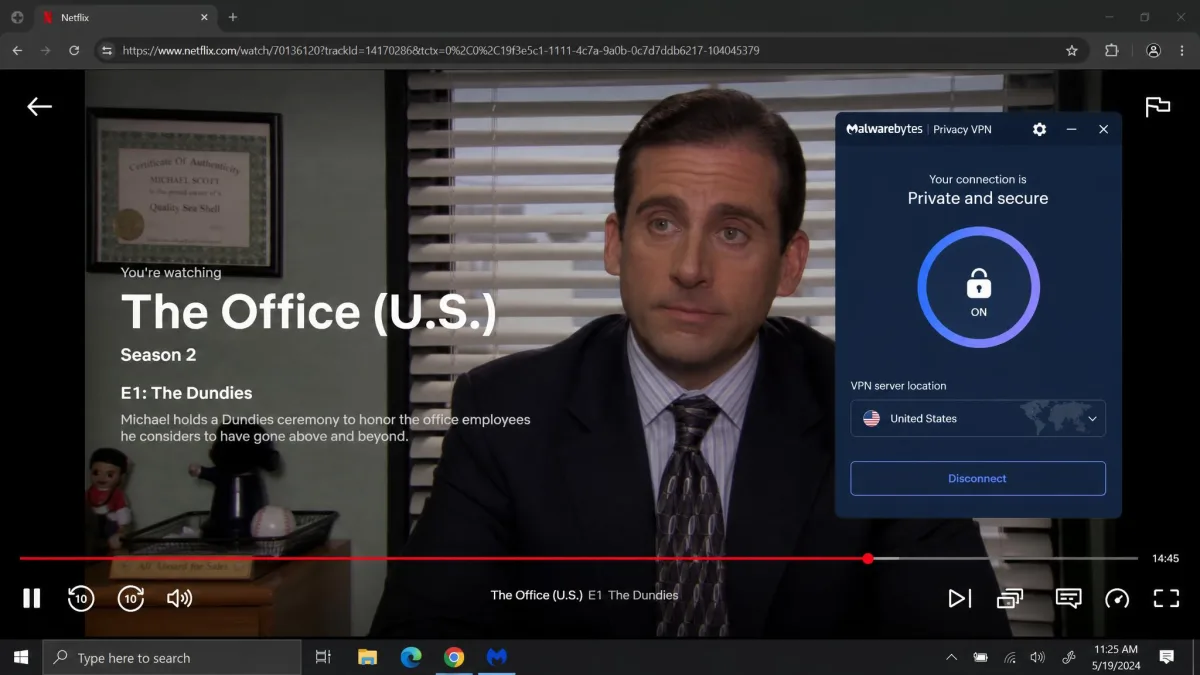The height and width of the screenshot is (675, 1200).
Task: Open the Wi-Fi network tray icon
Action: pos(1010,657)
